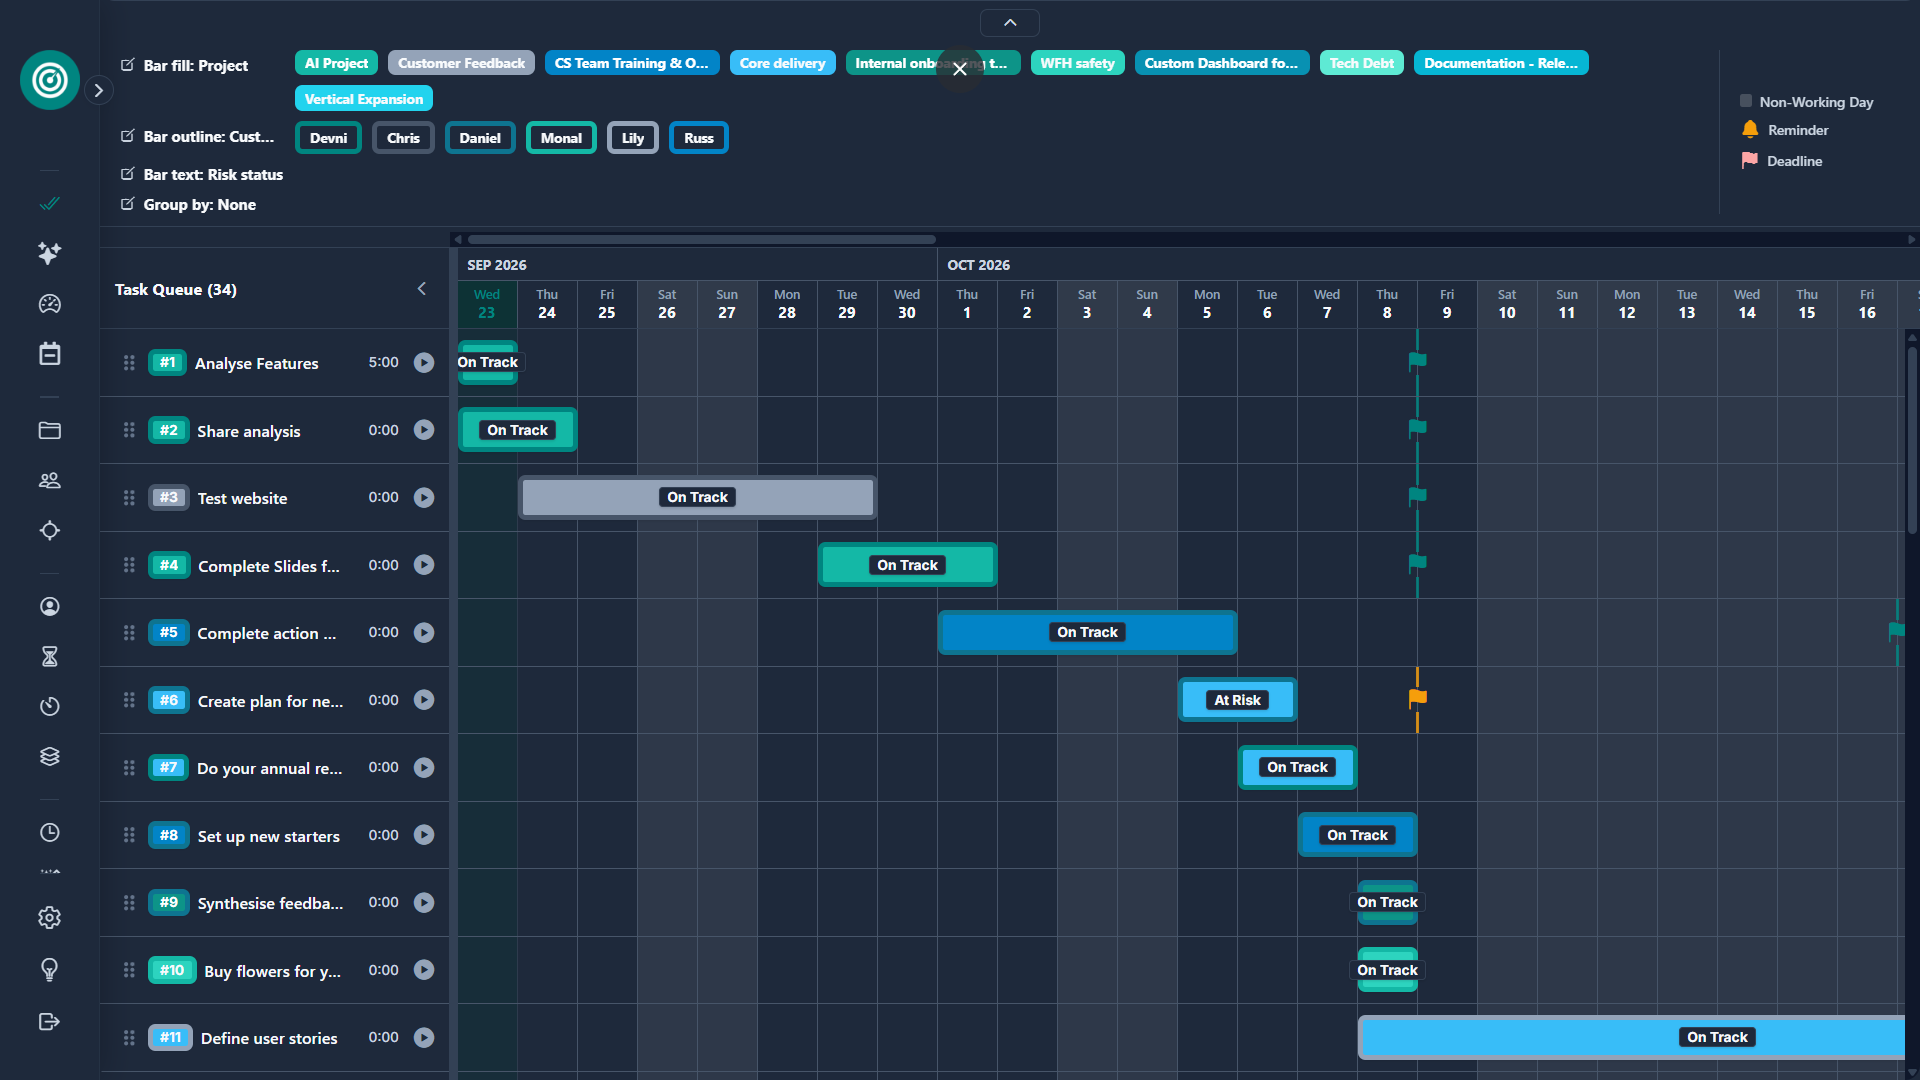Toggle the Documentation - Rele... legend chip
Screen dimensions: 1920x1080
point(1501,63)
